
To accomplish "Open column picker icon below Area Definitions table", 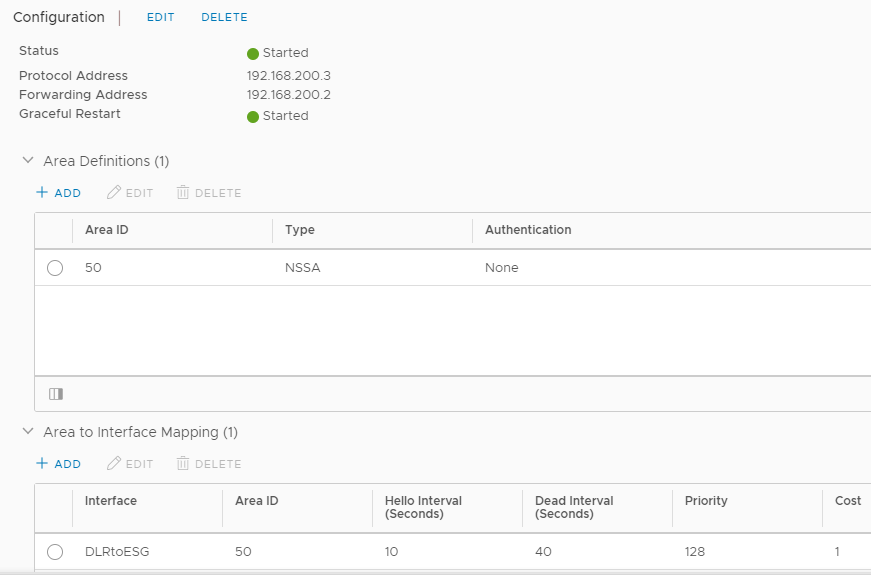I will (56, 394).
